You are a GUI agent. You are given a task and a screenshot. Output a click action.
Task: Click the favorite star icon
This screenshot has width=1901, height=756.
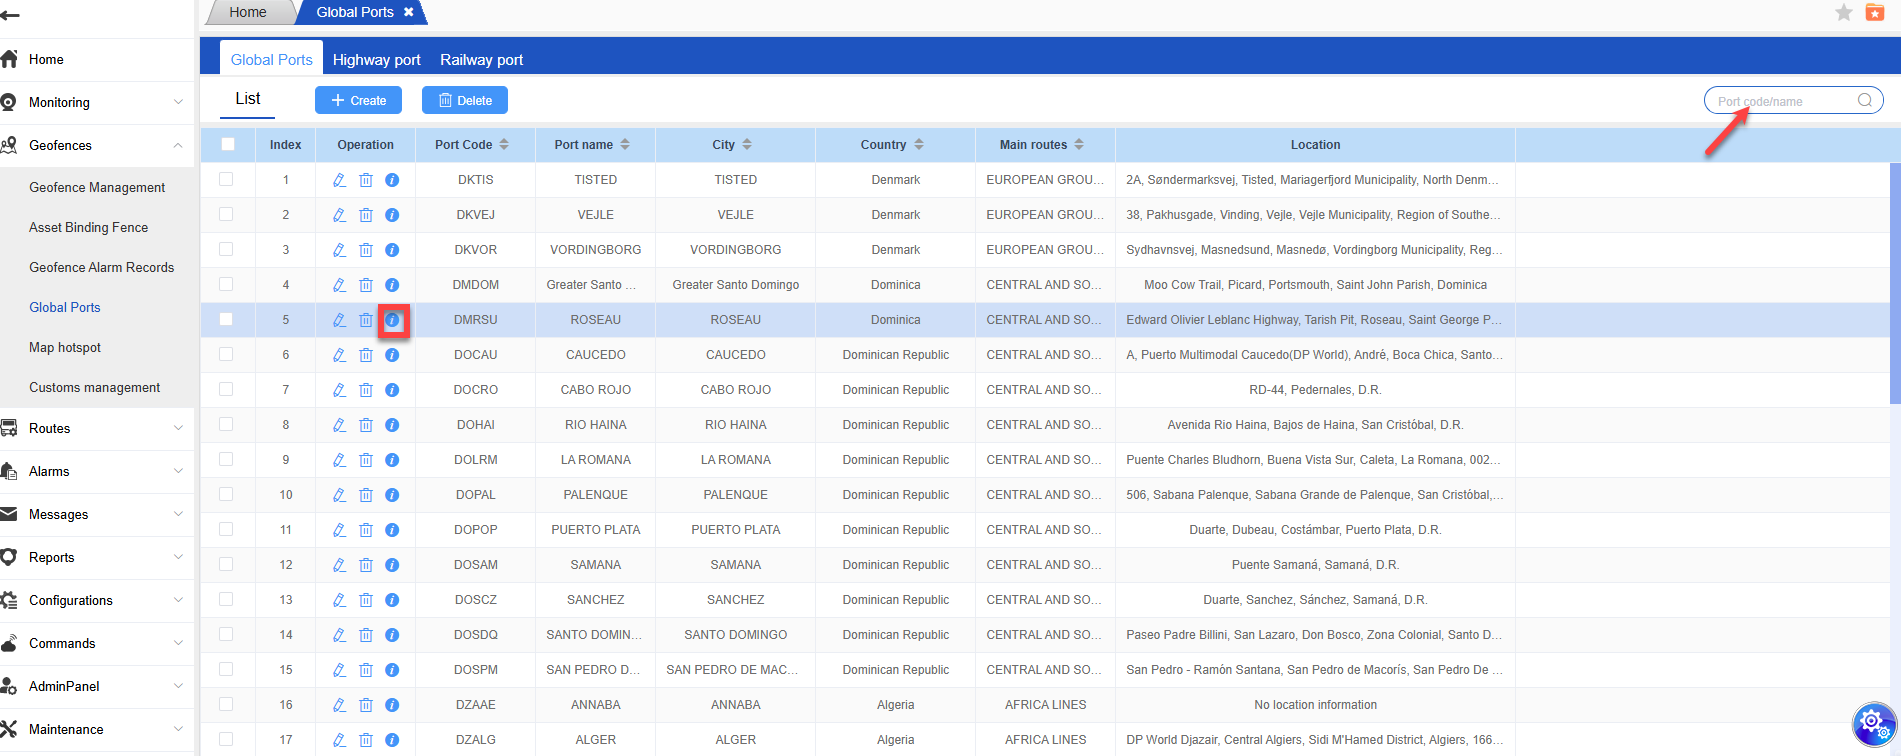coord(1844,12)
